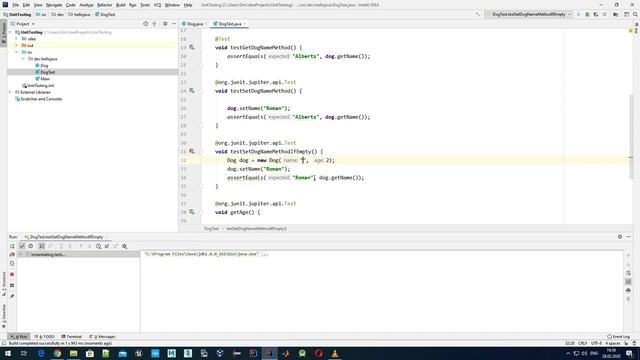Click Expand All icon in Project panel header

pyautogui.click(x=154, y=24)
